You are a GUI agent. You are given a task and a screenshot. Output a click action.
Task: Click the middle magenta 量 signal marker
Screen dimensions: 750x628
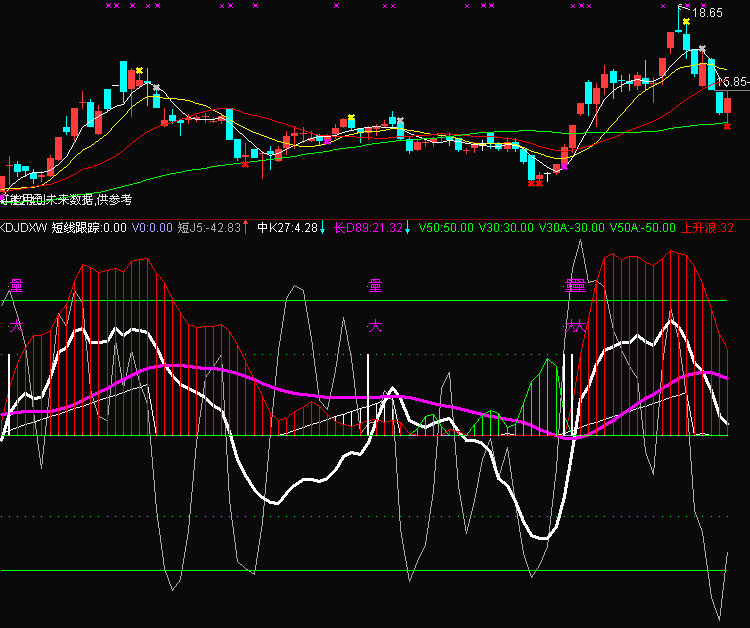point(375,286)
